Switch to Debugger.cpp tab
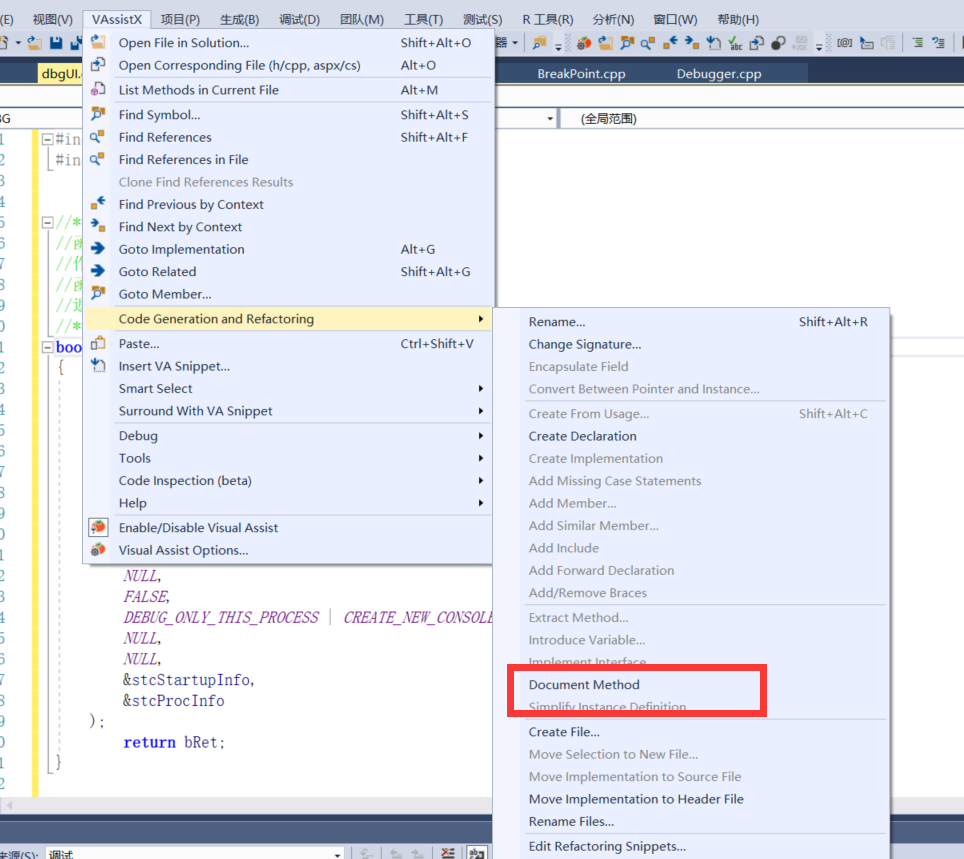This screenshot has height=859, width=964. click(x=719, y=74)
